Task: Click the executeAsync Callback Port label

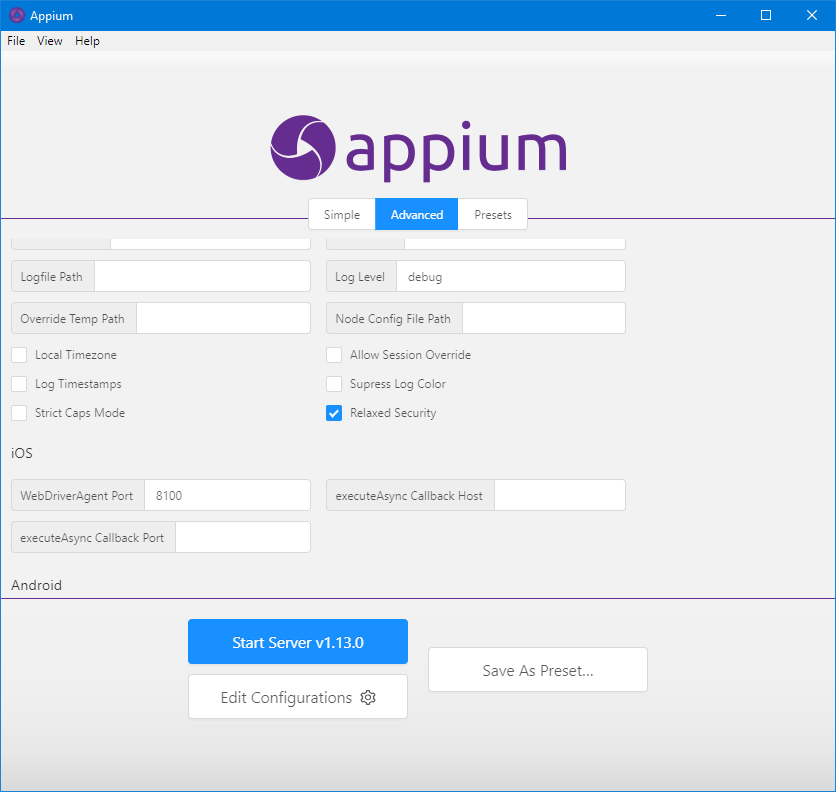Action: click(x=92, y=538)
